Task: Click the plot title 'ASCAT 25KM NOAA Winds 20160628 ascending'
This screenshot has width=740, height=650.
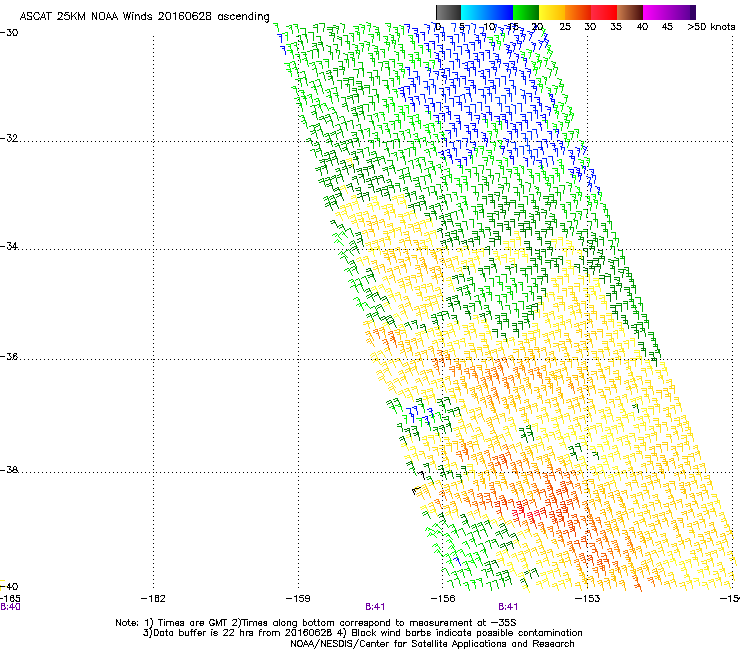Action: (144, 17)
